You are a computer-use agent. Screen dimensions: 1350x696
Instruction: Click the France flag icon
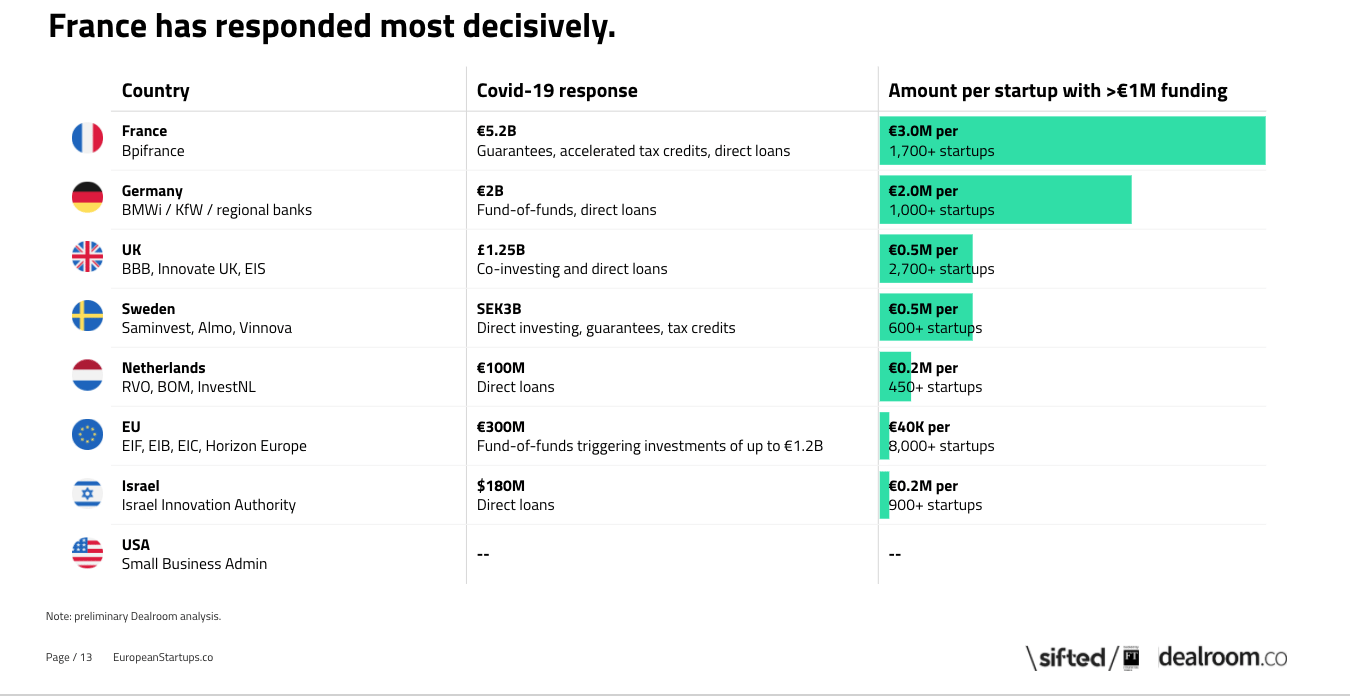pyautogui.click(x=87, y=138)
